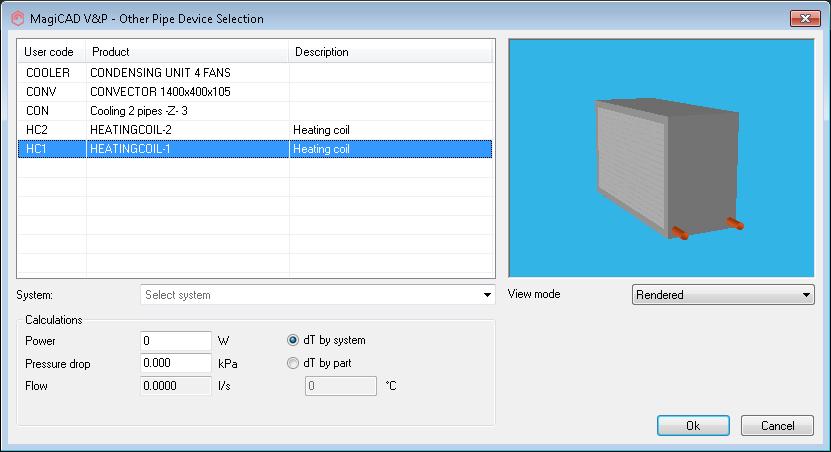Click the Ok button
Viewport: 831px width, 452px height.
pyautogui.click(x=693, y=426)
